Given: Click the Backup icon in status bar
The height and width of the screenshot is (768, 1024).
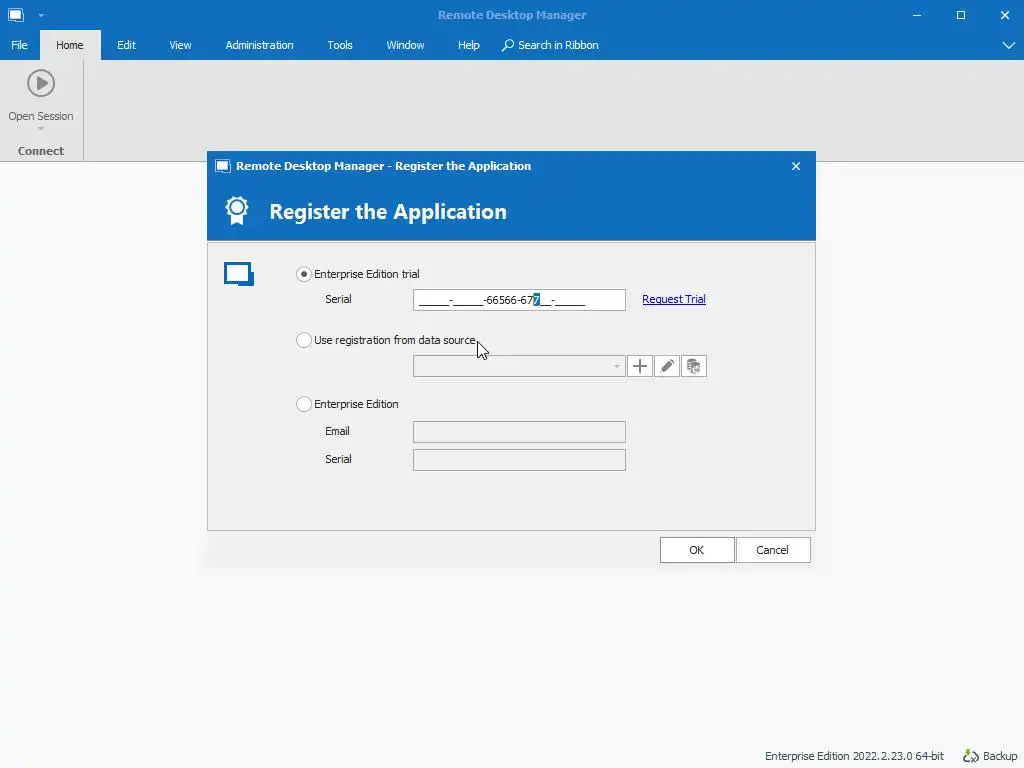Looking at the screenshot, I should (970, 756).
